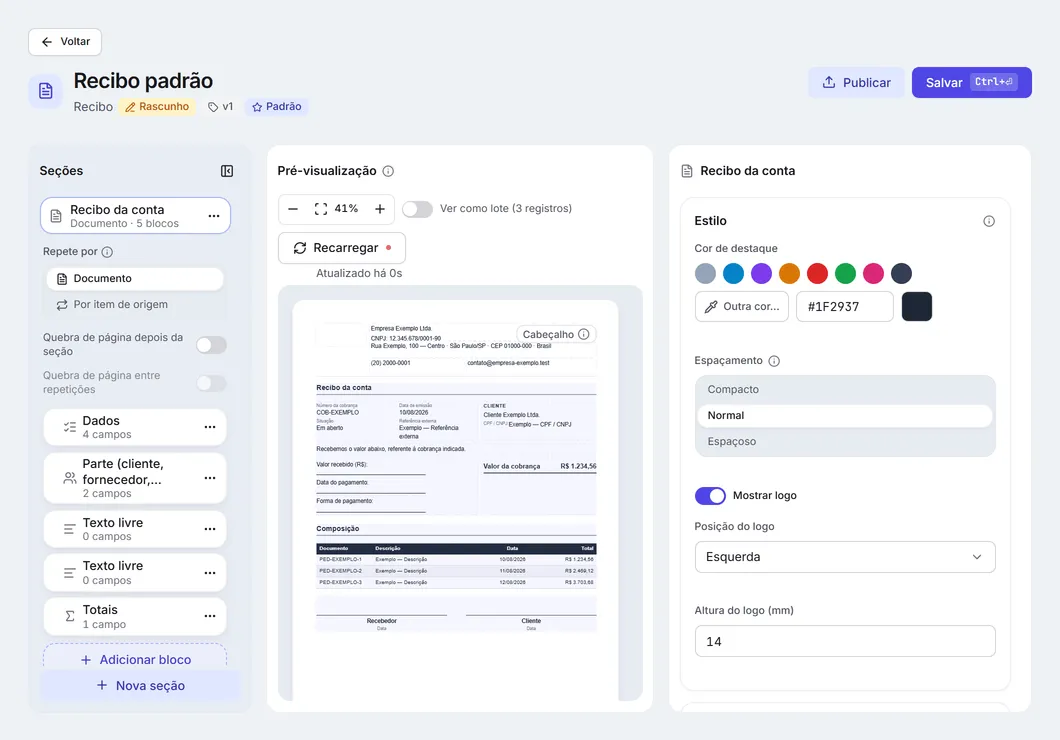
Task: Zoom out the preview with minus button
Action: coord(293,209)
